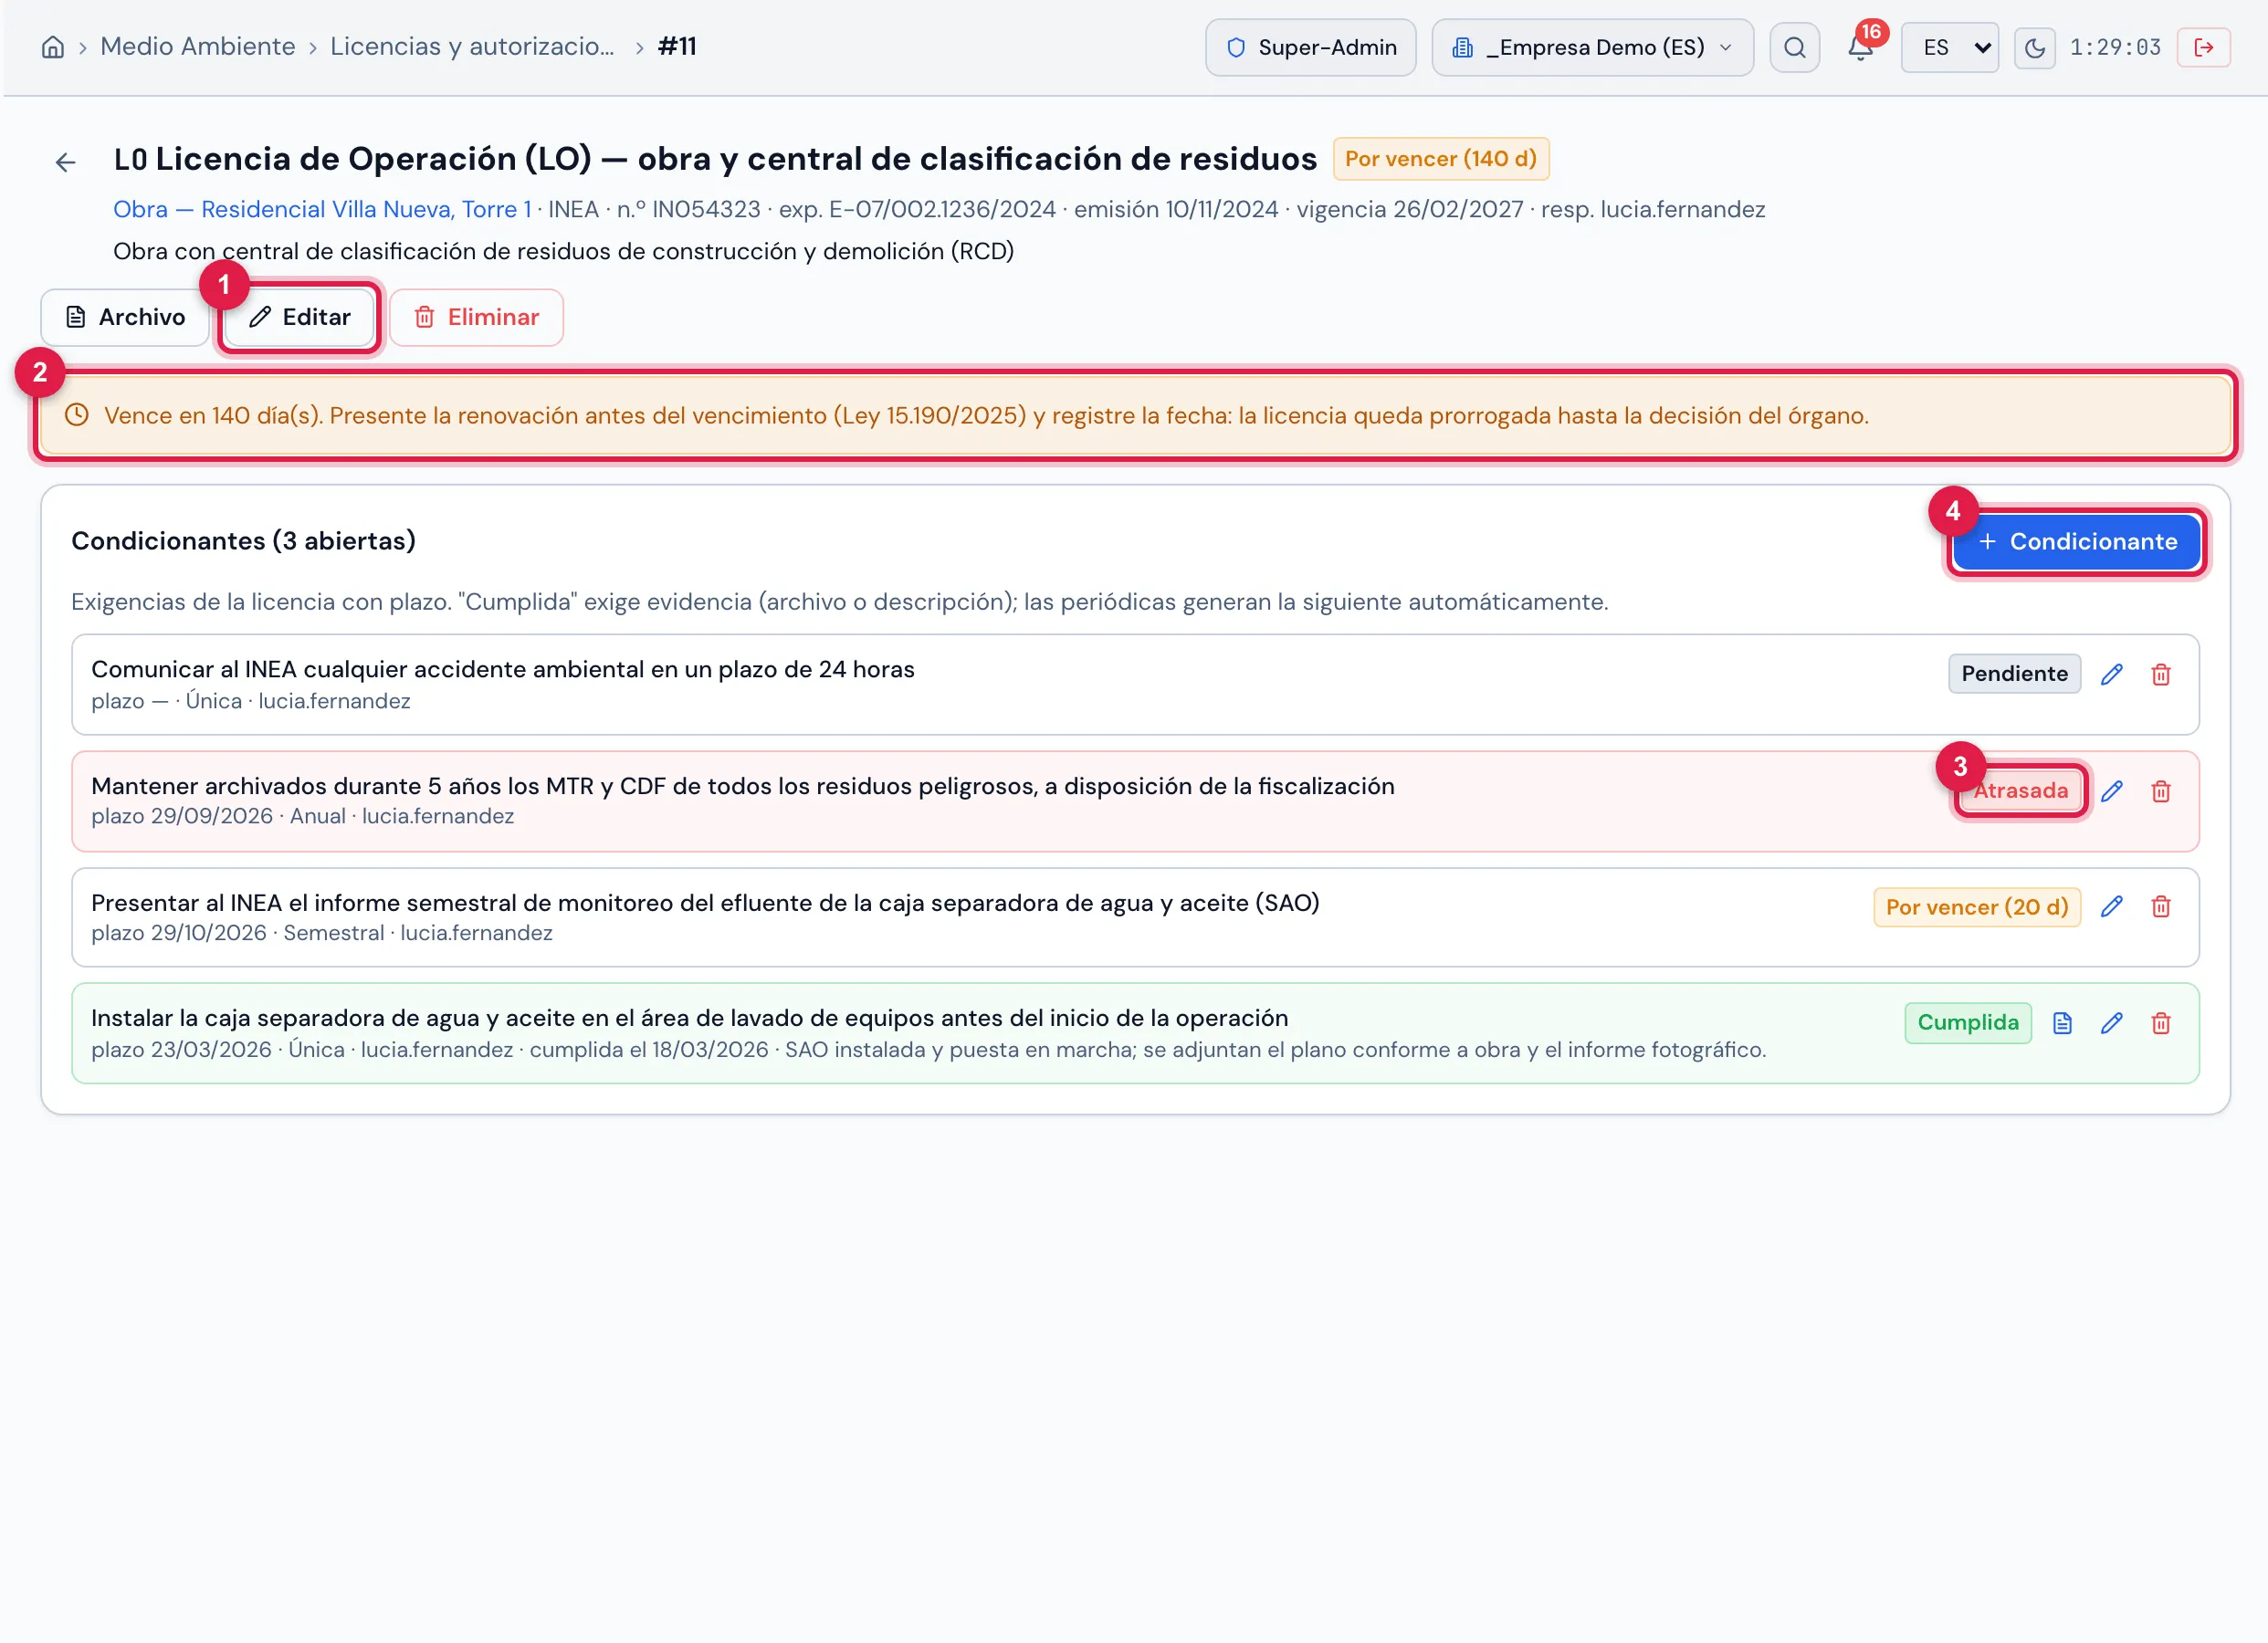Image resolution: width=2268 pixels, height=1643 pixels.
Task: Open the Medio Ambiente breadcrumb
Action: pos(198,46)
